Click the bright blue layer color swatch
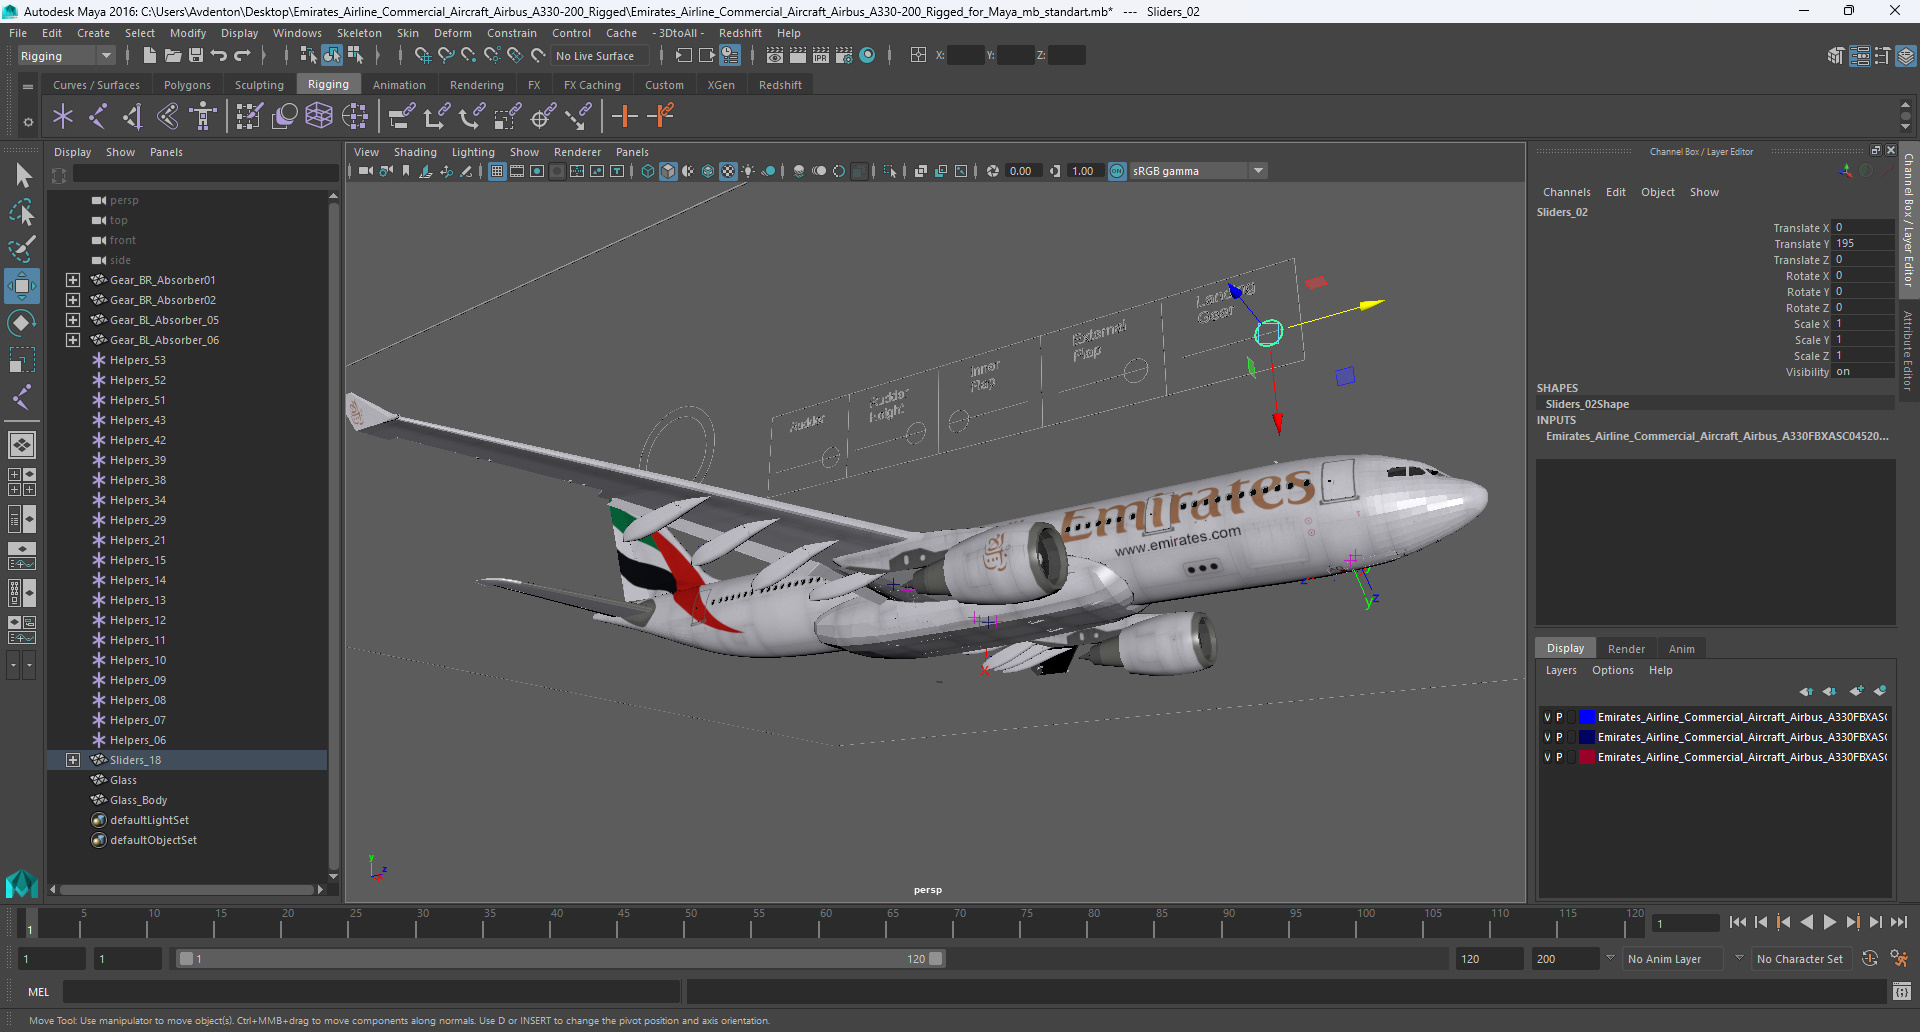The width and height of the screenshot is (1920, 1032). tap(1587, 717)
